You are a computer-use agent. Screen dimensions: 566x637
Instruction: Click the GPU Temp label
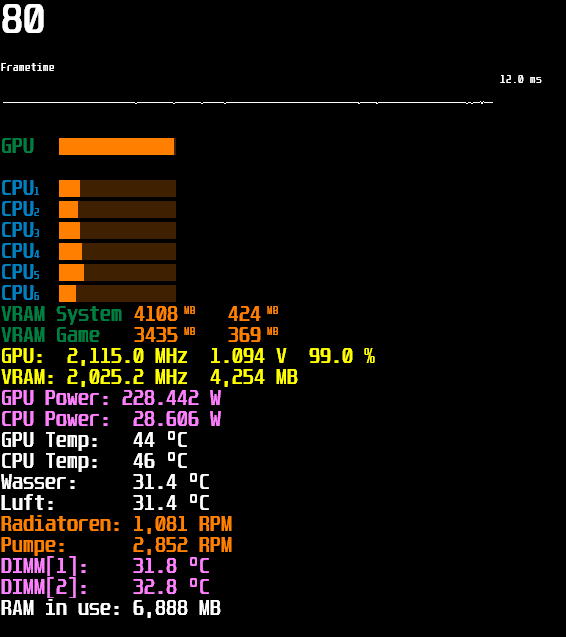(x=50, y=440)
